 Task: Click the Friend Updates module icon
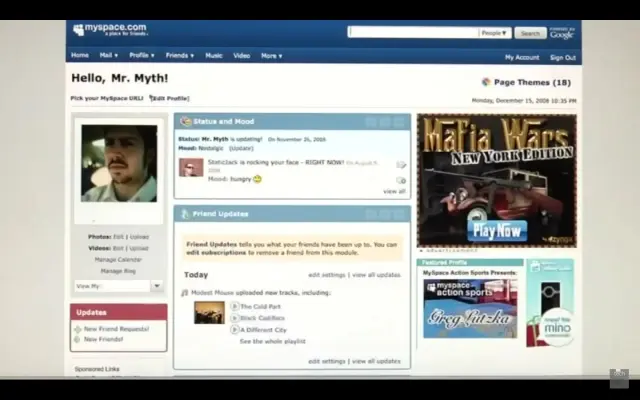click(x=184, y=214)
